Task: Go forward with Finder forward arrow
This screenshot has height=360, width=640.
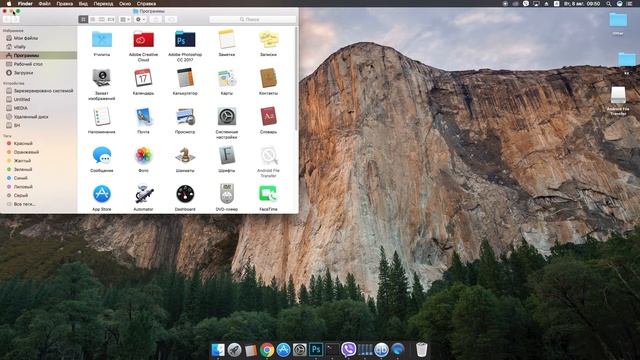Action: (x=15, y=19)
